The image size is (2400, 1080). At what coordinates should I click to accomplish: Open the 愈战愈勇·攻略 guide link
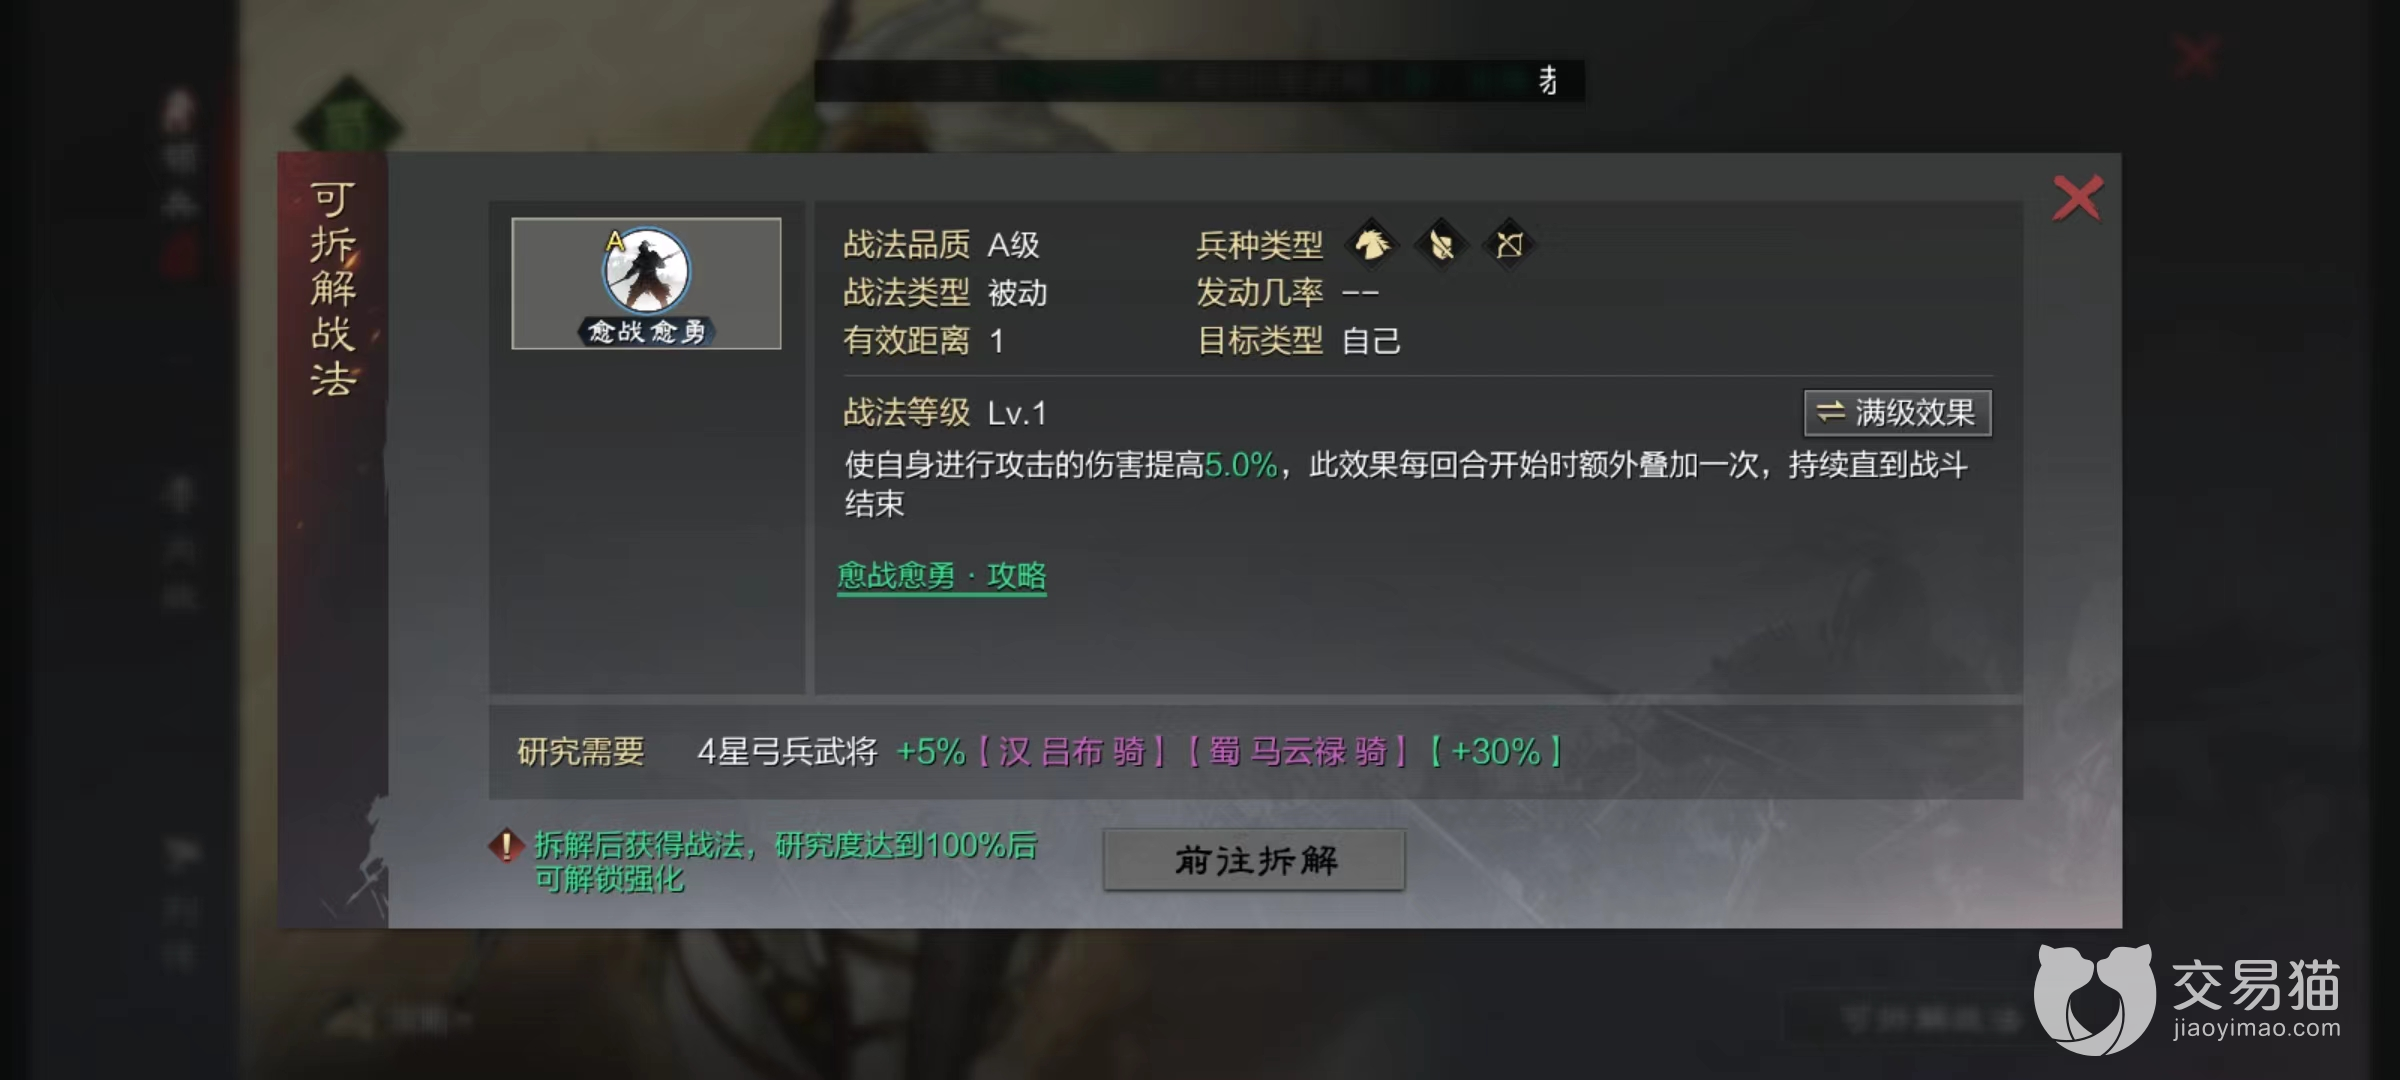(942, 576)
